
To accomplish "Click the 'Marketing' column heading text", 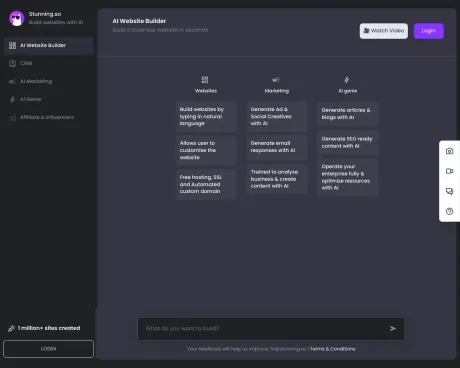I will tap(277, 91).
